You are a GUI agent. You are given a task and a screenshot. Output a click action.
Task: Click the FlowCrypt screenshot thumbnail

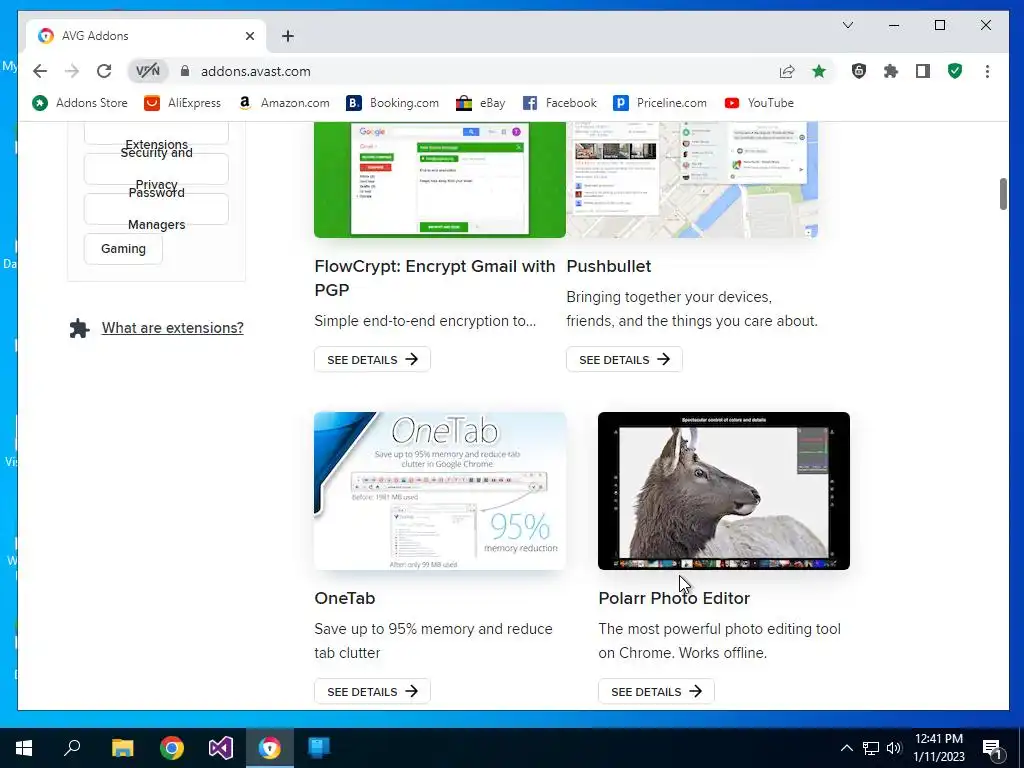440,180
